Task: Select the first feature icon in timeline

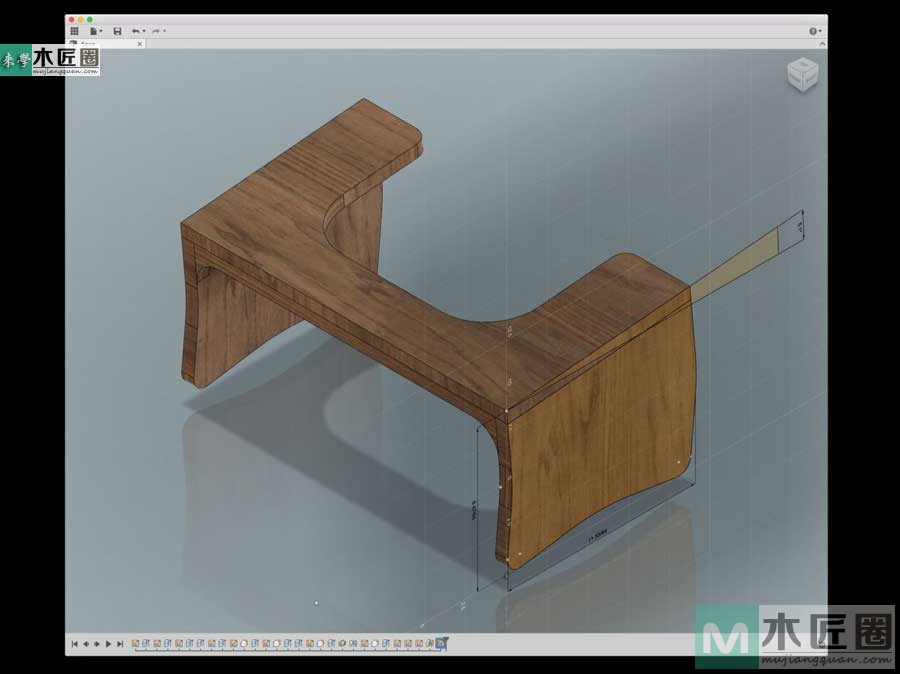Action: (135, 643)
